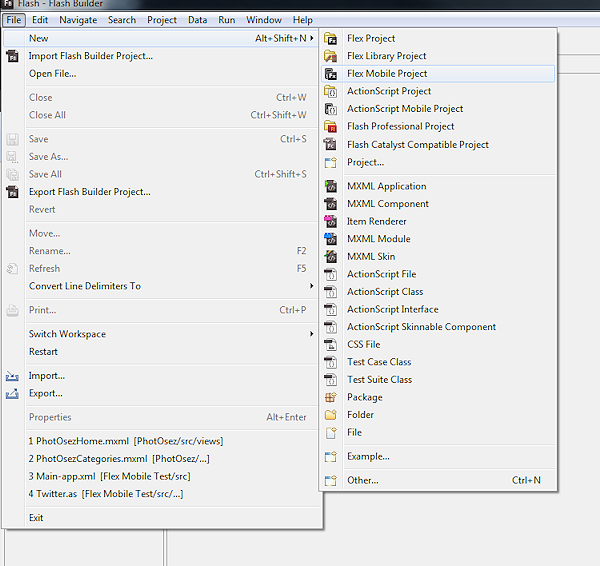Image resolution: width=600 pixels, height=566 pixels.
Task: Choose the Item Renderer icon
Action: [x=331, y=221]
